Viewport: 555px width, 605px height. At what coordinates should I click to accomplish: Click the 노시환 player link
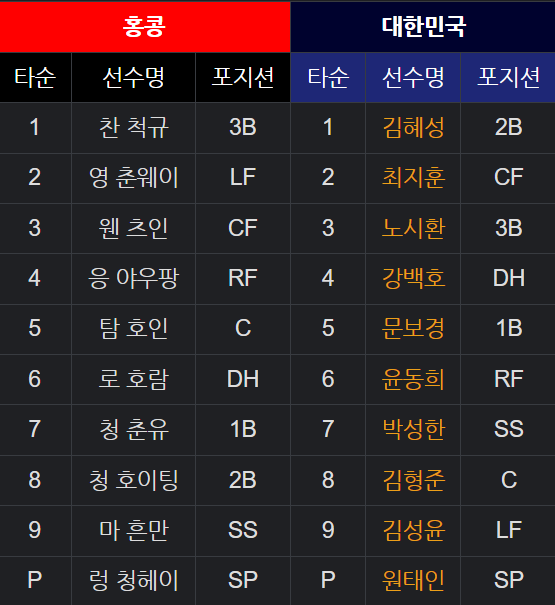pyautogui.click(x=413, y=228)
